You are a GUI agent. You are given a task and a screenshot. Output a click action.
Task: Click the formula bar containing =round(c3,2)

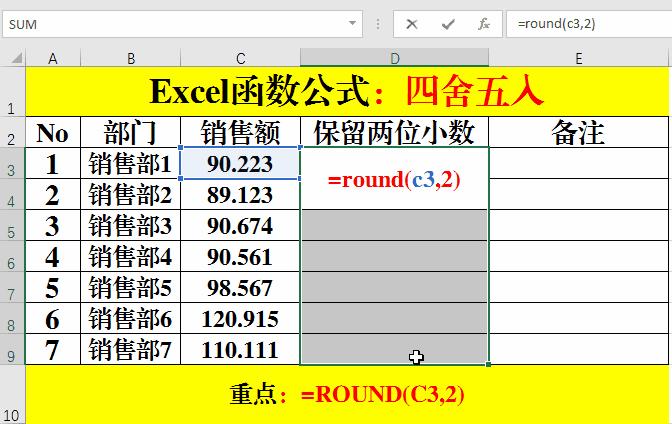coord(589,24)
